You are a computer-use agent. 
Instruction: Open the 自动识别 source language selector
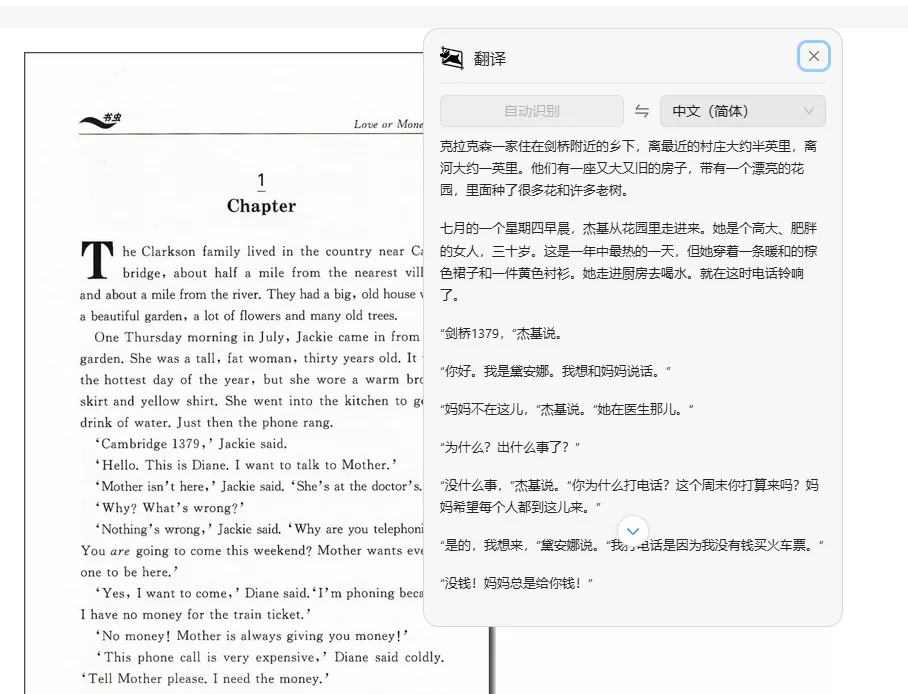532,111
